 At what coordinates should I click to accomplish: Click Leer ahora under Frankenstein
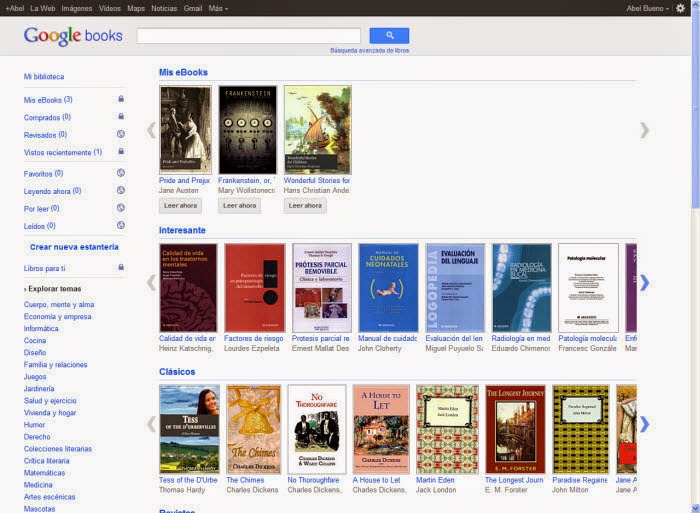tap(239, 206)
